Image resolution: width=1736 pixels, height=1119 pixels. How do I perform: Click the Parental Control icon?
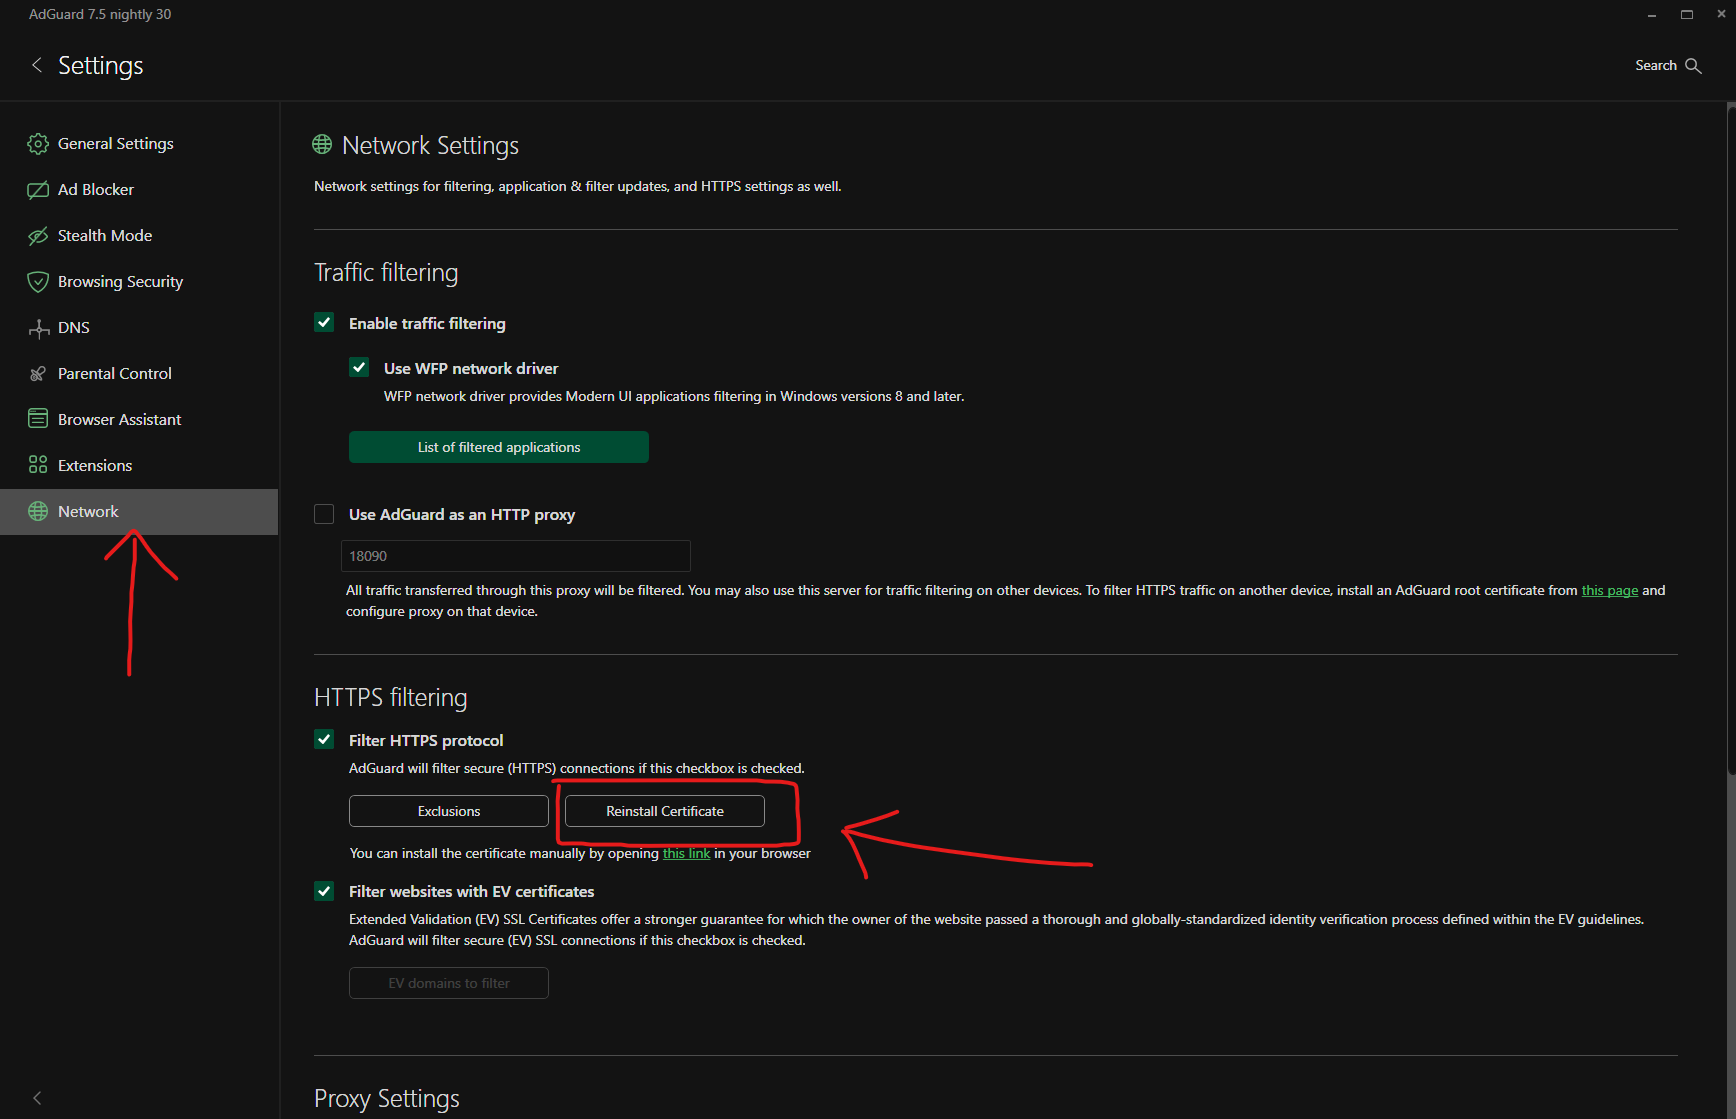tap(38, 374)
